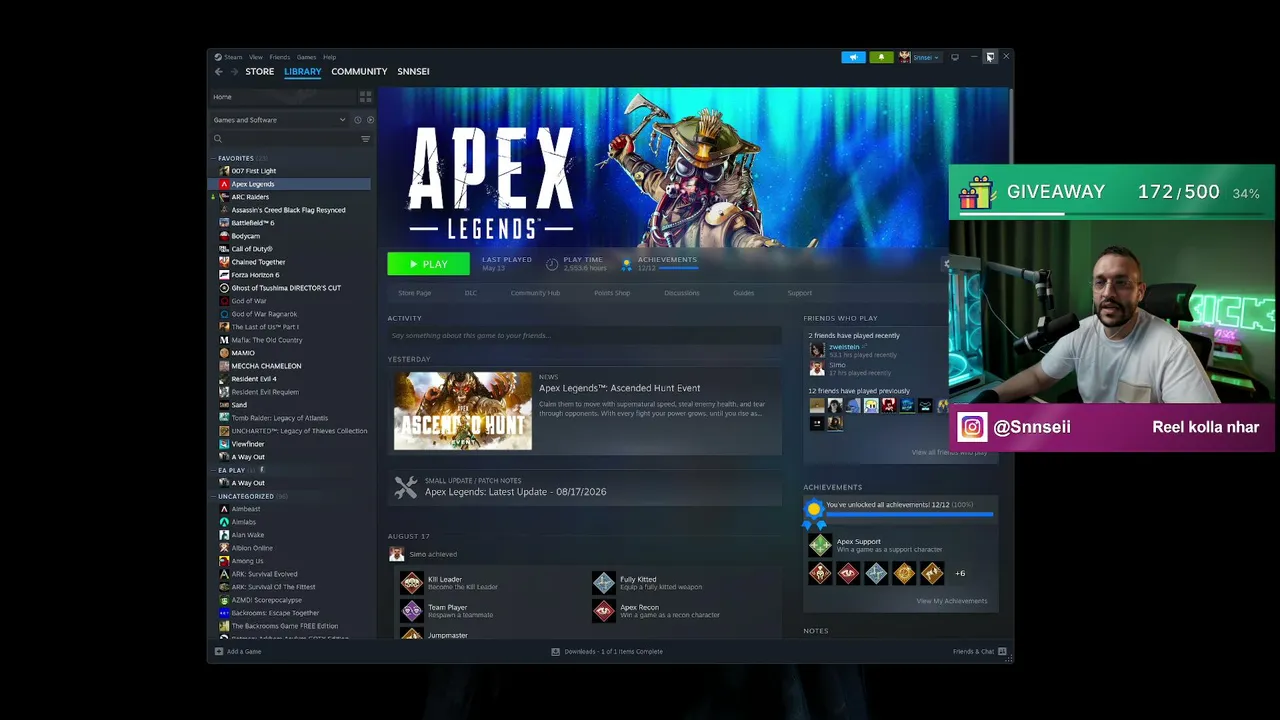Select God of War Ragnarök in the library list
The height and width of the screenshot is (720, 1280).
tap(290, 314)
